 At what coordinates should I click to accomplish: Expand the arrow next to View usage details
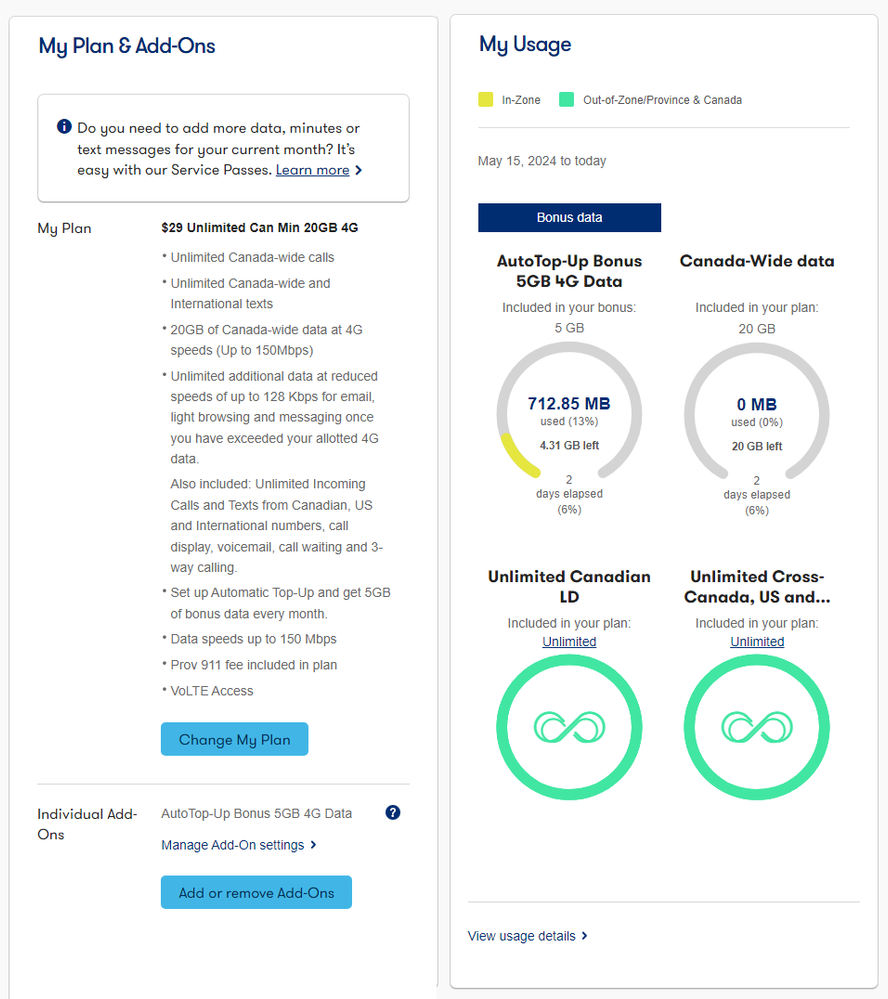tap(585, 936)
